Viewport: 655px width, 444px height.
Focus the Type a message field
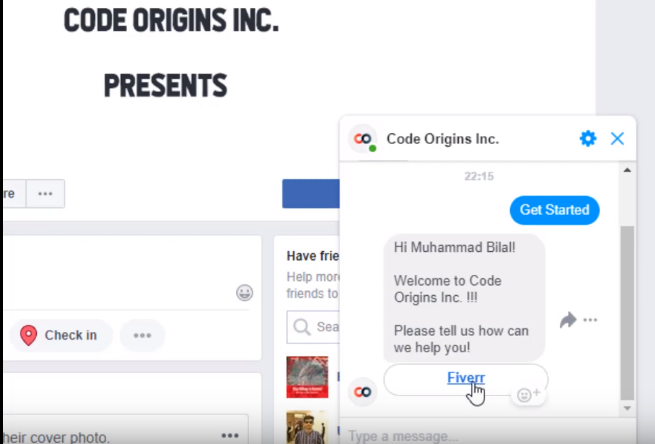tap(479, 436)
